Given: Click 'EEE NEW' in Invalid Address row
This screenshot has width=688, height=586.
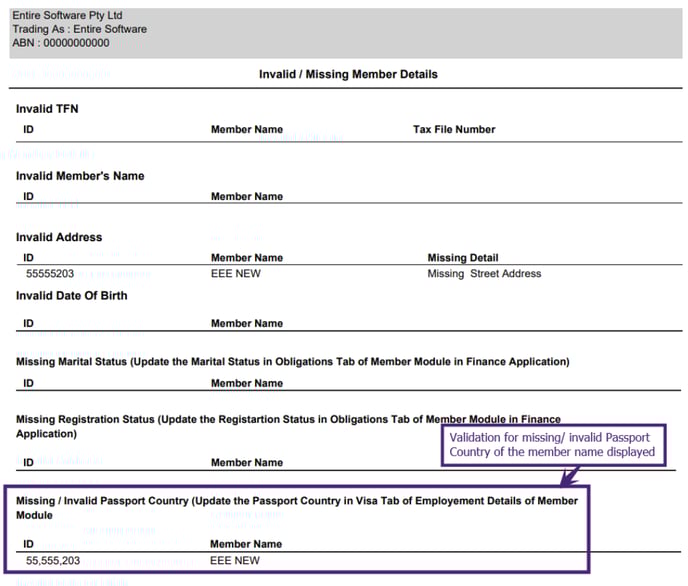Looking at the screenshot, I should click(x=236, y=274).
